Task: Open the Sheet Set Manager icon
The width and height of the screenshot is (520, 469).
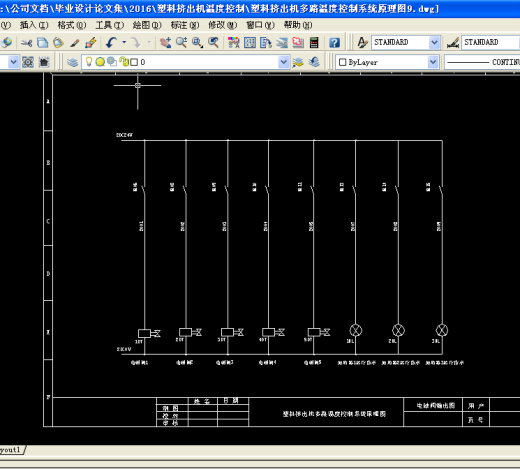Action: (x=282, y=43)
